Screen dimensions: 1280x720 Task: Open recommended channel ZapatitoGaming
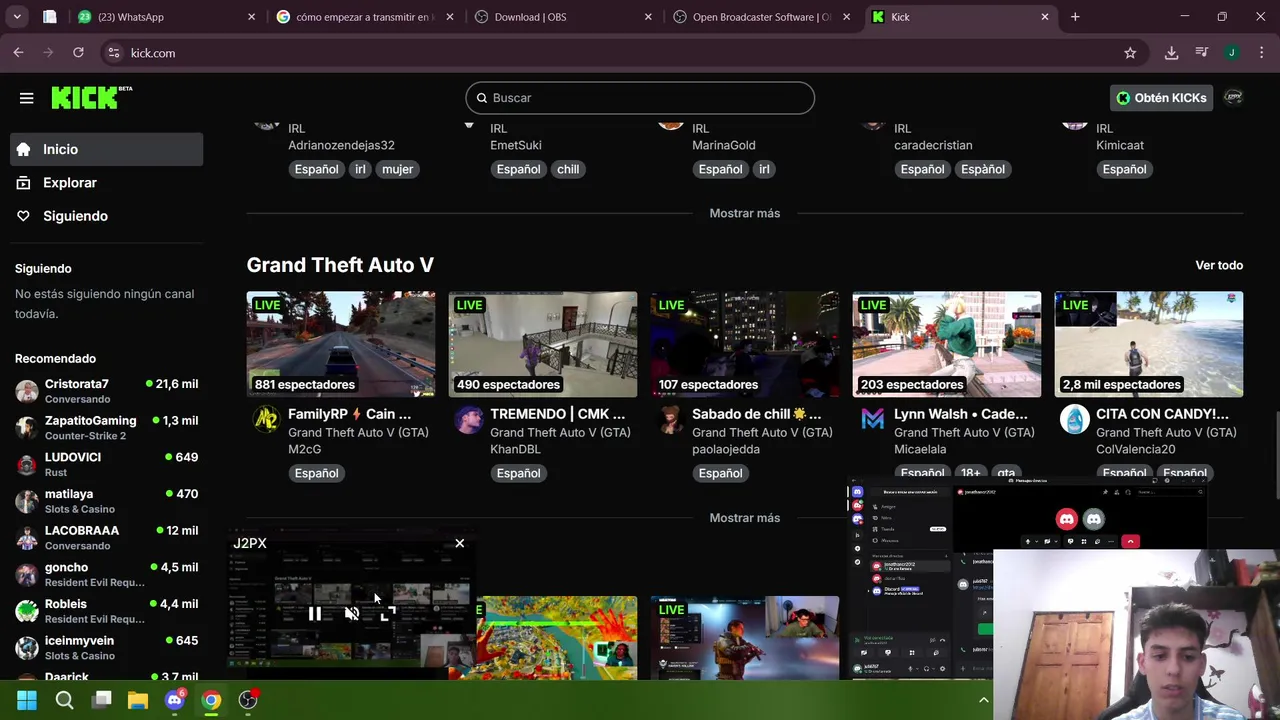(x=106, y=428)
